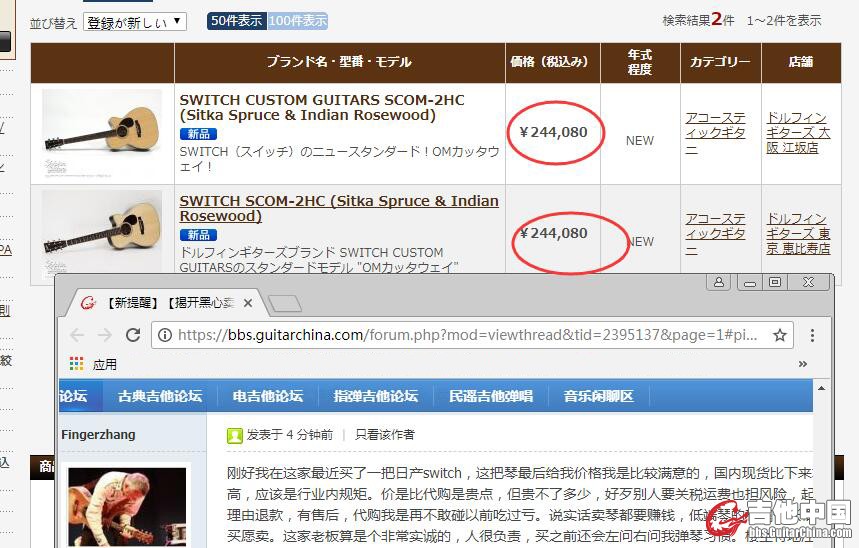Click 只看该作者 to filter author posts
The height and width of the screenshot is (548, 859).
(x=385, y=435)
